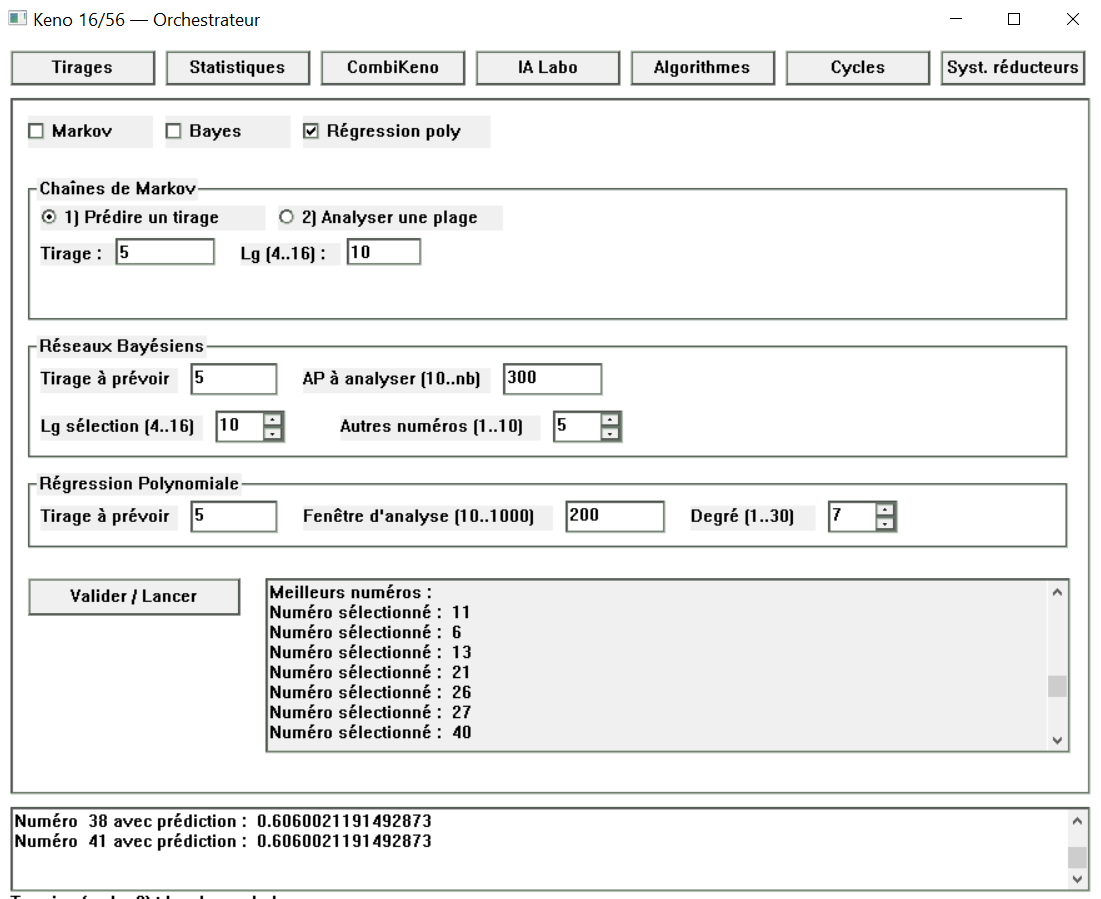Open the Tirages tab
1101x899 pixels.
pos(82,68)
